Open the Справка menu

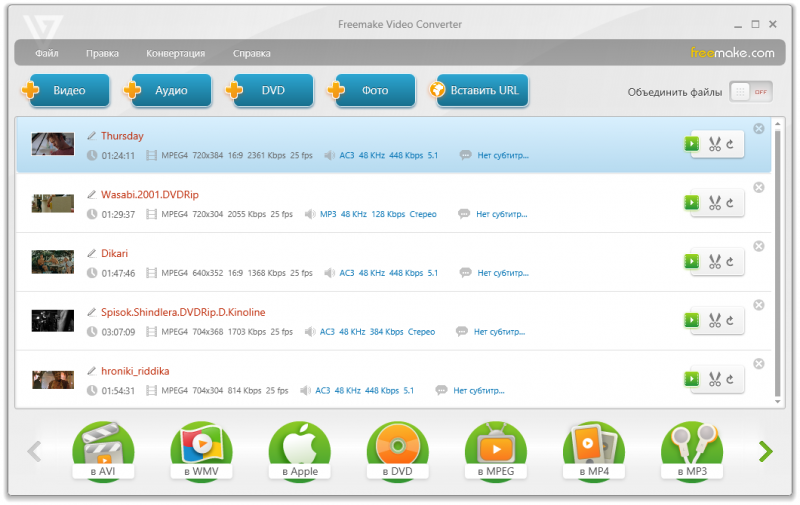pos(252,53)
